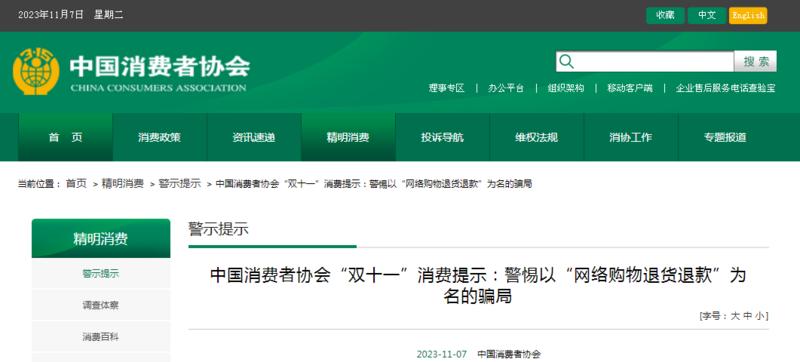Set font size to 大
The image size is (800, 362).
pyautogui.click(x=735, y=316)
